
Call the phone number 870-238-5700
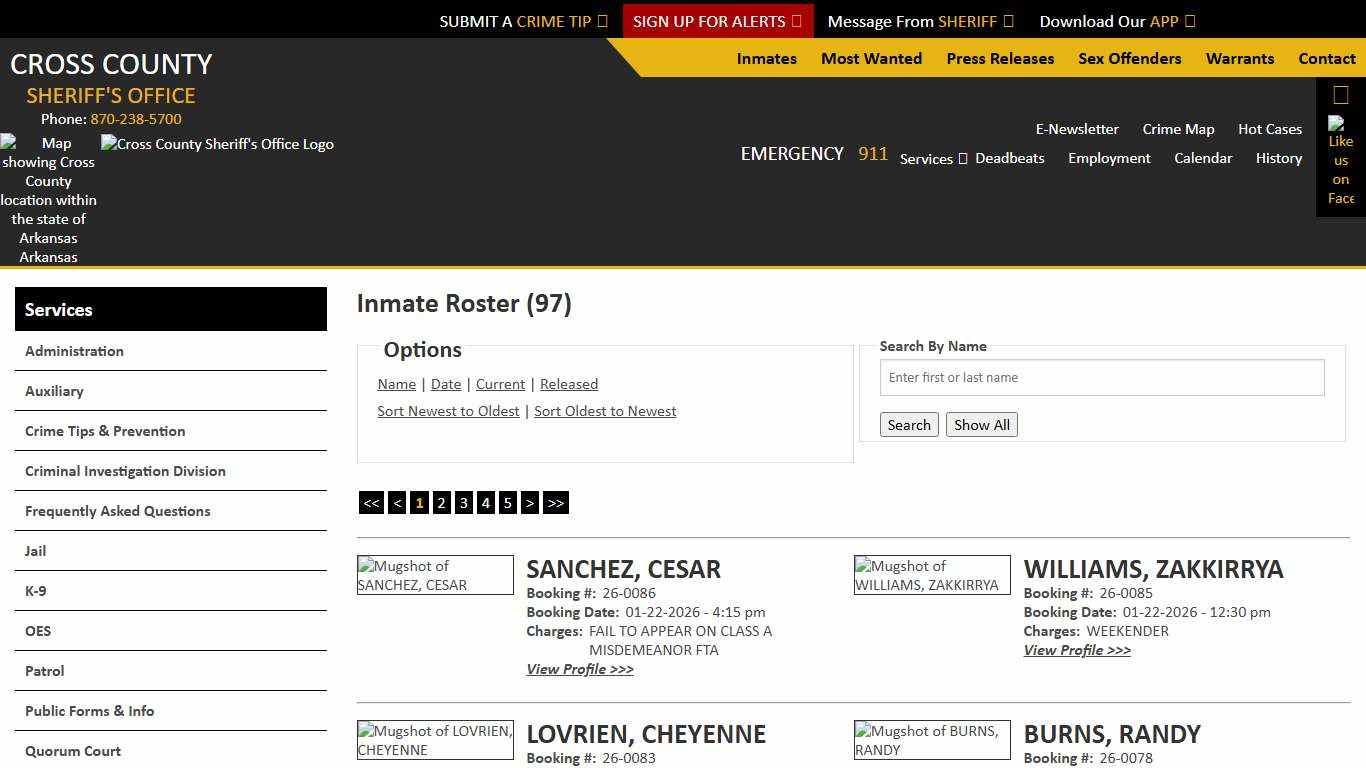[x=135, y=119]
